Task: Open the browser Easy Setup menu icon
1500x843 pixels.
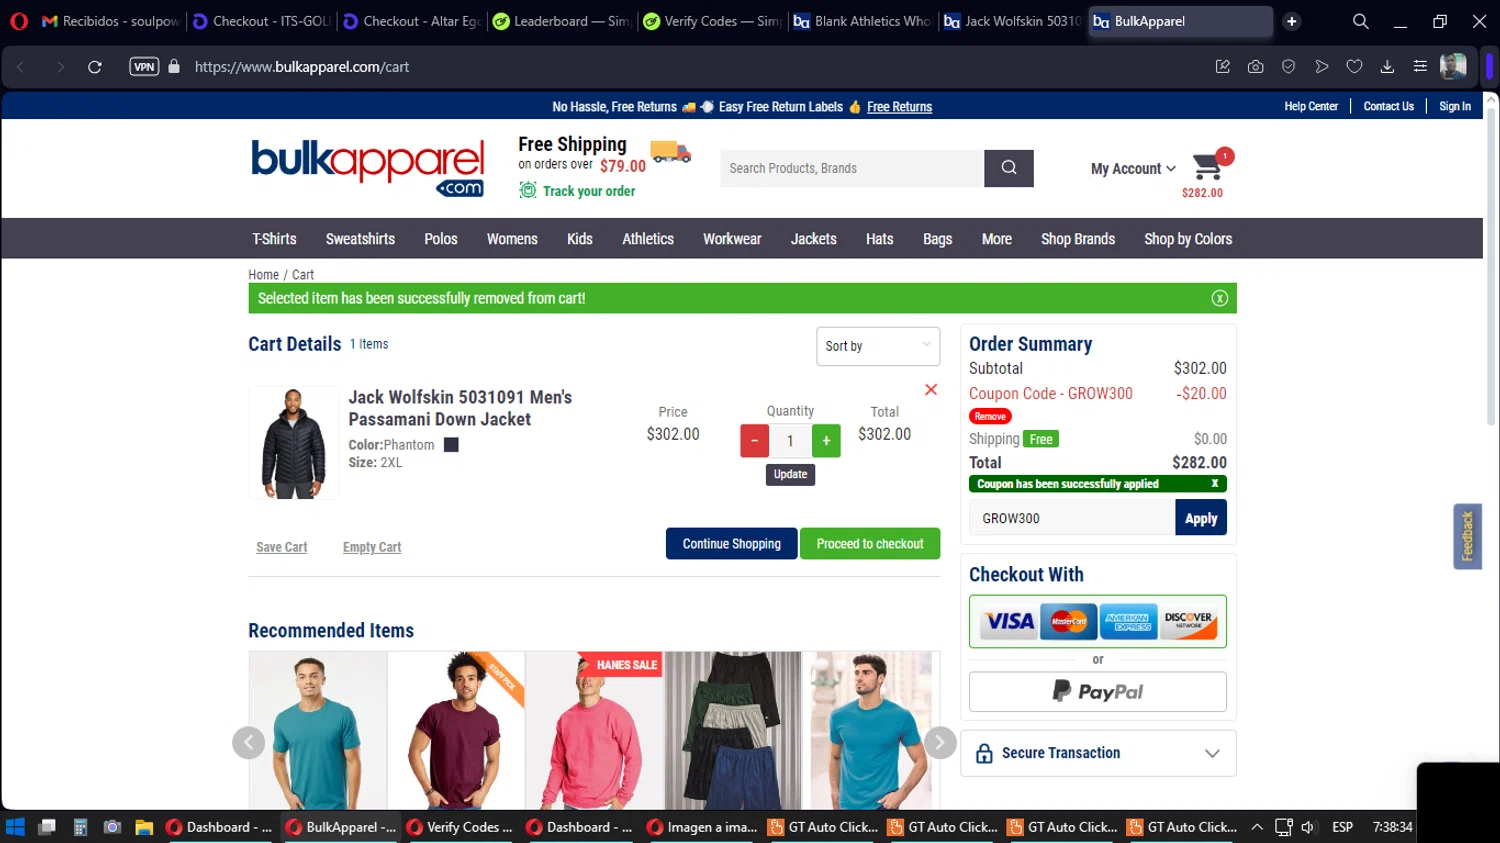Action: pyautogui.click(x=1420, y=67)
